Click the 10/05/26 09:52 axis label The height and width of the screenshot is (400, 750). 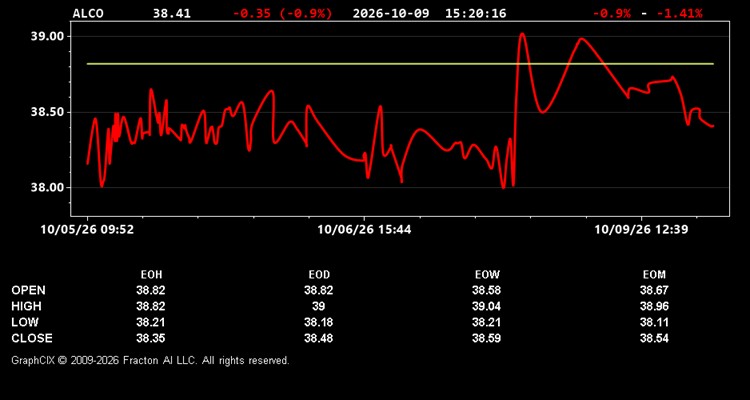click(x=87, y=230)
